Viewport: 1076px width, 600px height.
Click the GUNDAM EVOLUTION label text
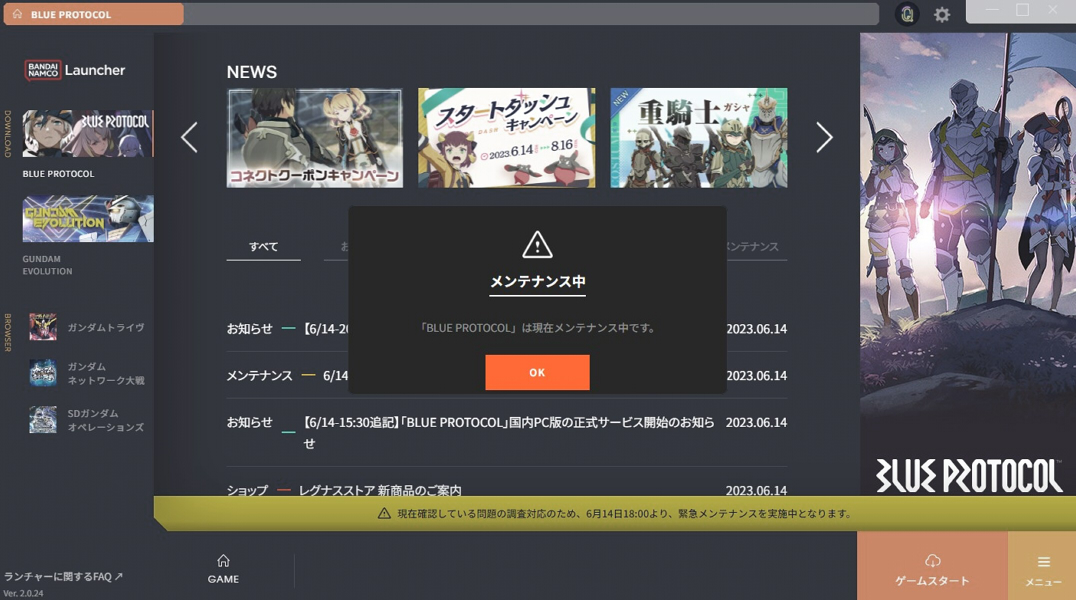click(x=47, y=265)
